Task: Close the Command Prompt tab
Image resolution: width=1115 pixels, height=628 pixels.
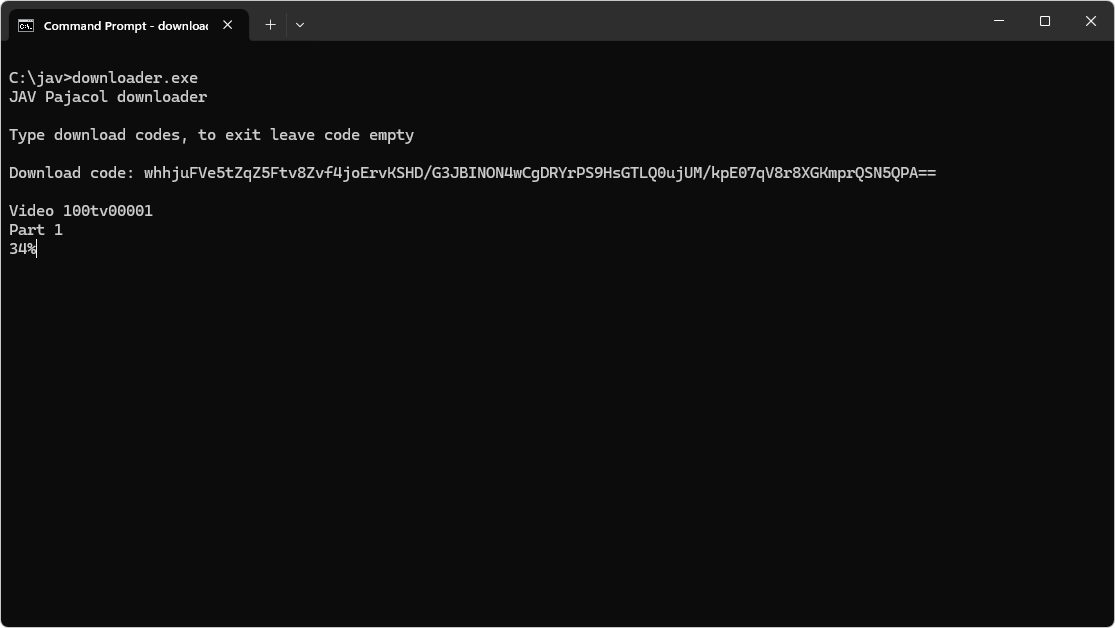Action: click(228, 25)
